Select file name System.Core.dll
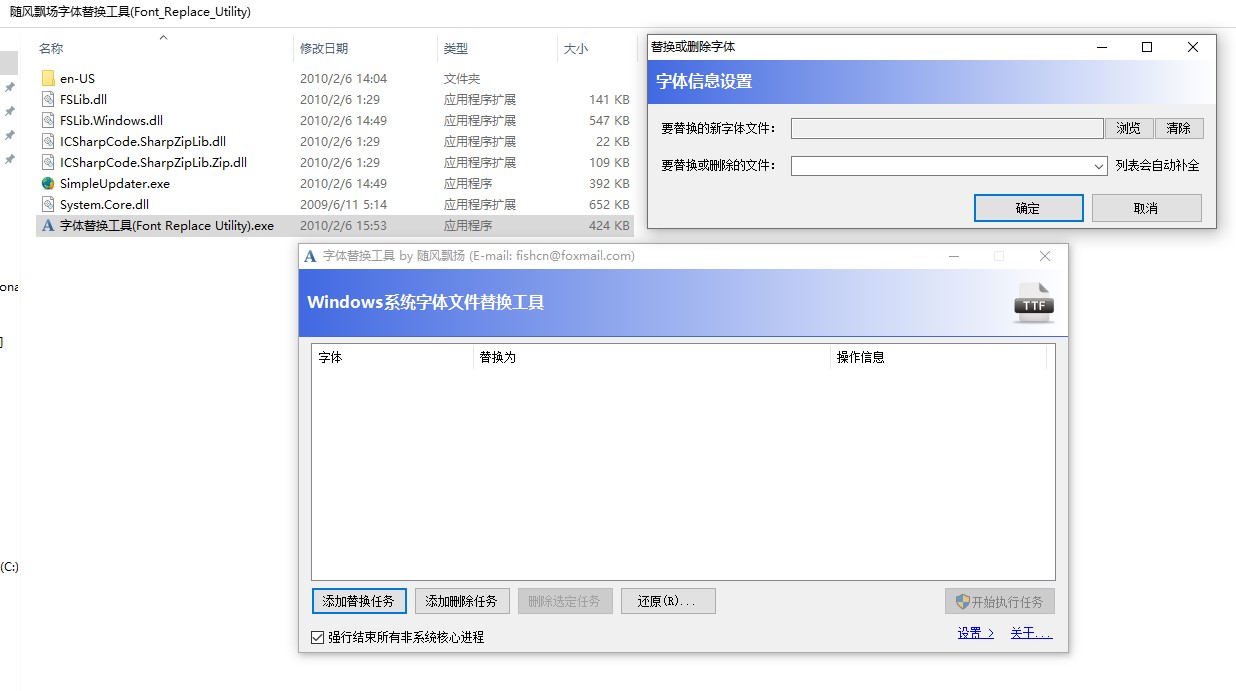This screenshot has height=691, width=1236. (x=104, y=204)
